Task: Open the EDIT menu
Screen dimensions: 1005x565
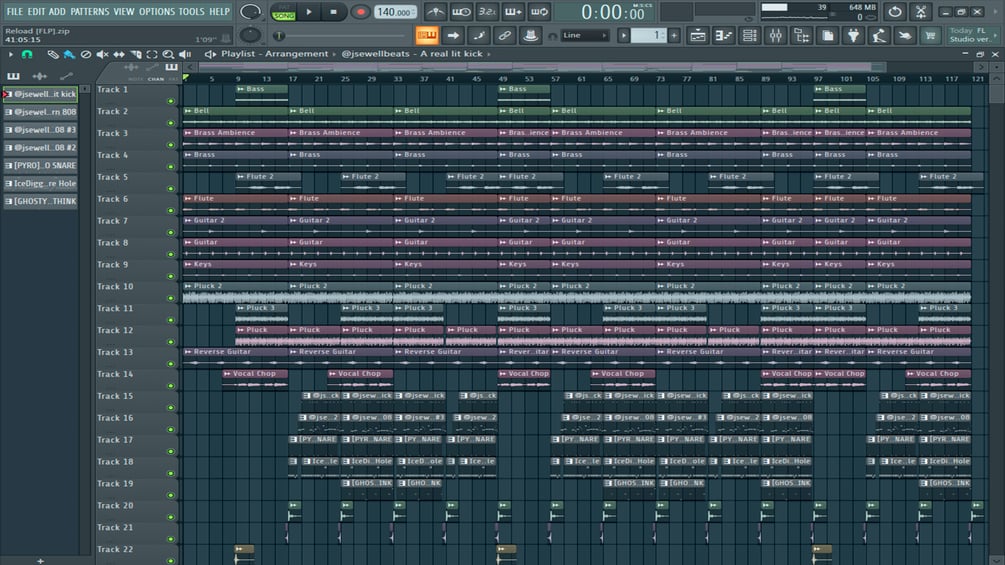Action: click(x=37, y=12)
